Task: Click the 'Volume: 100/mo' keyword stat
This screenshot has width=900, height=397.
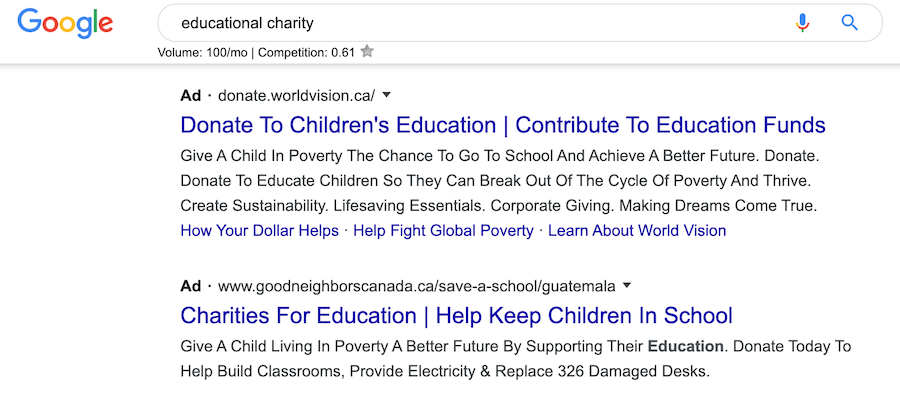Action: click(203, 53)
